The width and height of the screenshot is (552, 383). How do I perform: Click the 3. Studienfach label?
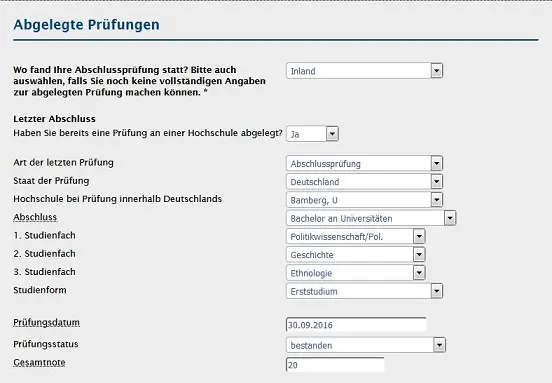tap(44, 272)
